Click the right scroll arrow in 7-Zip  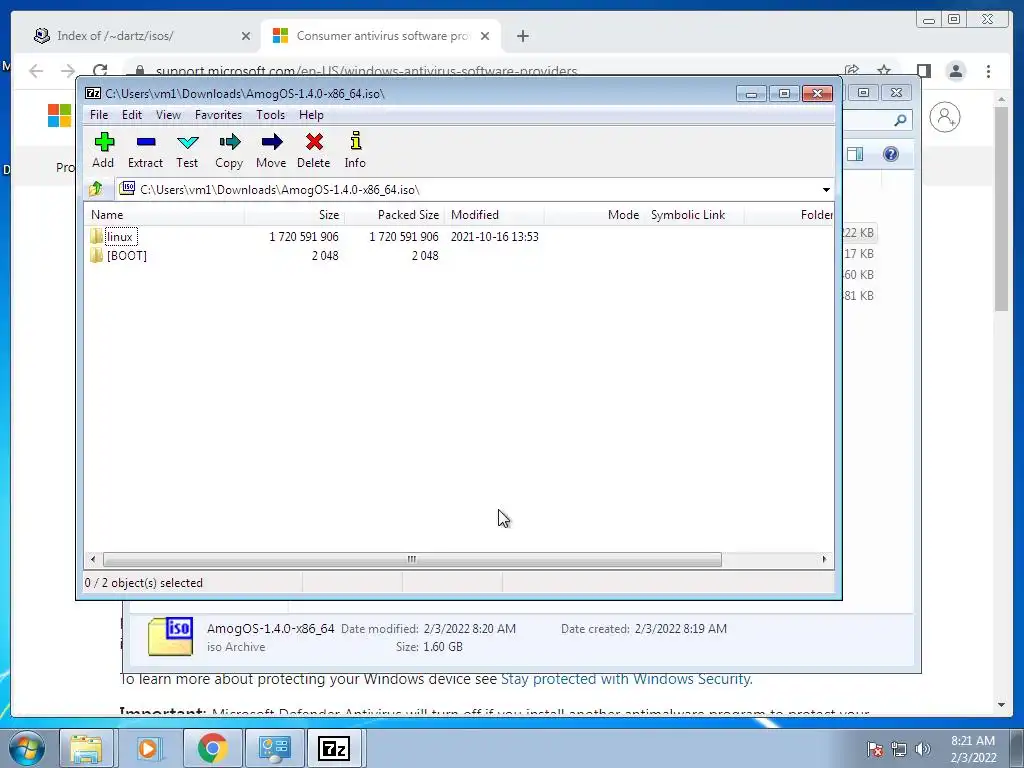pyautogui.click(x=824, y=560)
